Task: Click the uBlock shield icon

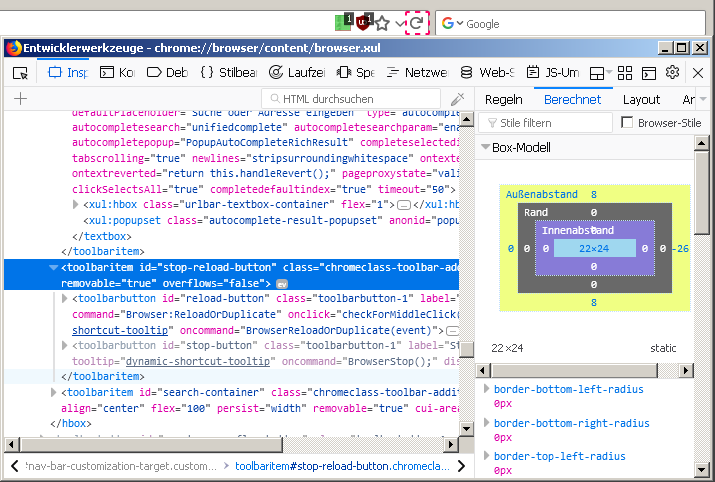Action: click(364, 22)
